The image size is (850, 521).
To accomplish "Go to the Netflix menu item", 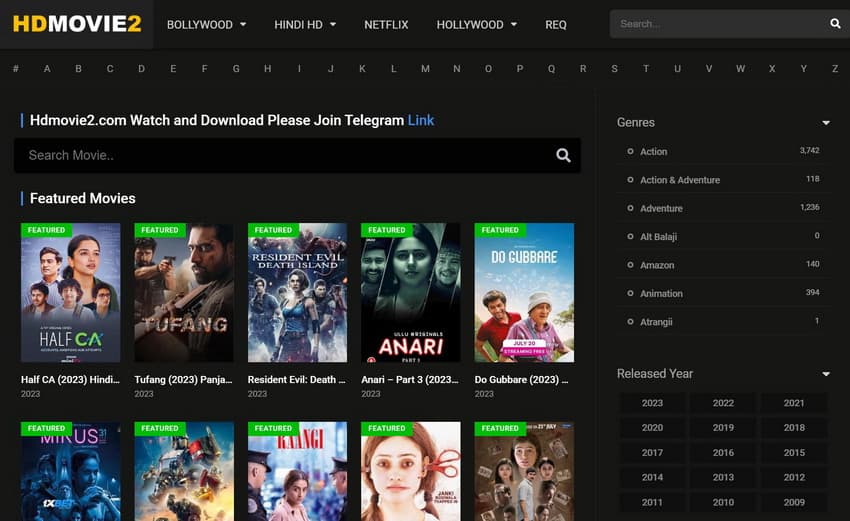I will pyautogui.click(x=386, y=24).
